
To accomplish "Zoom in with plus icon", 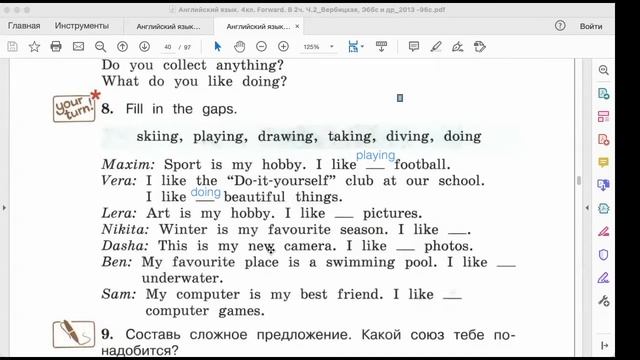I will point(283,47).
